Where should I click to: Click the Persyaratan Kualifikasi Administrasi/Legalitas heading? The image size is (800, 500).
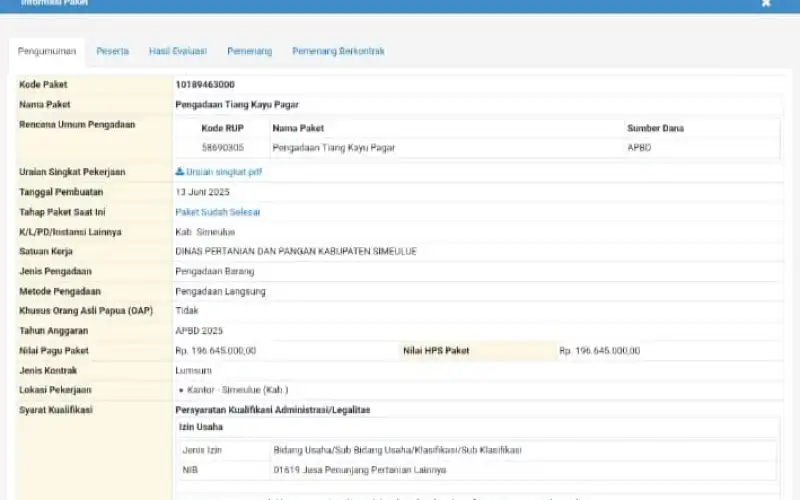[x=272, y=410]
